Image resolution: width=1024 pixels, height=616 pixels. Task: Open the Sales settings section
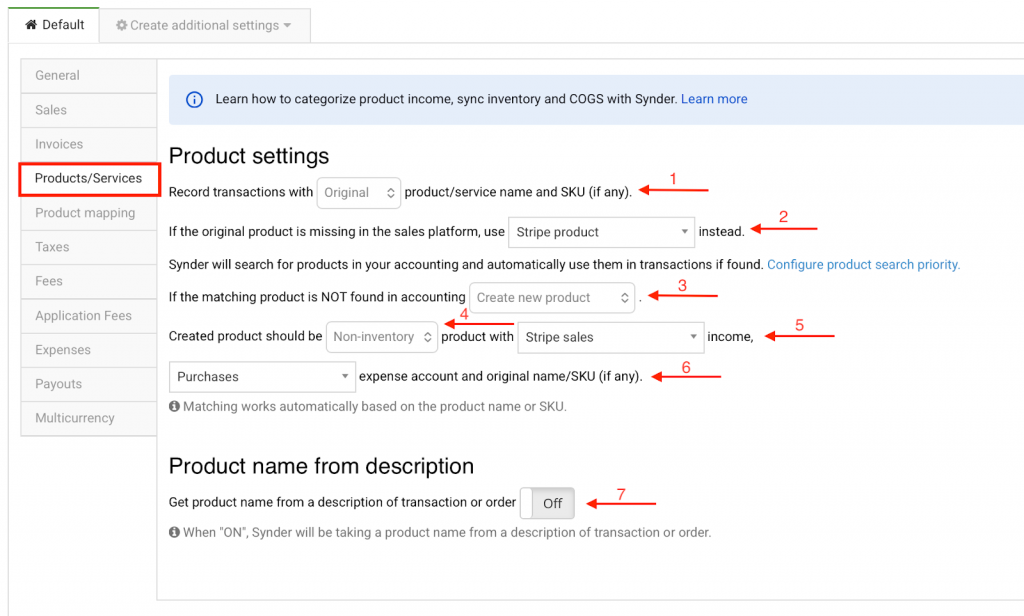(x=51, y=110)
